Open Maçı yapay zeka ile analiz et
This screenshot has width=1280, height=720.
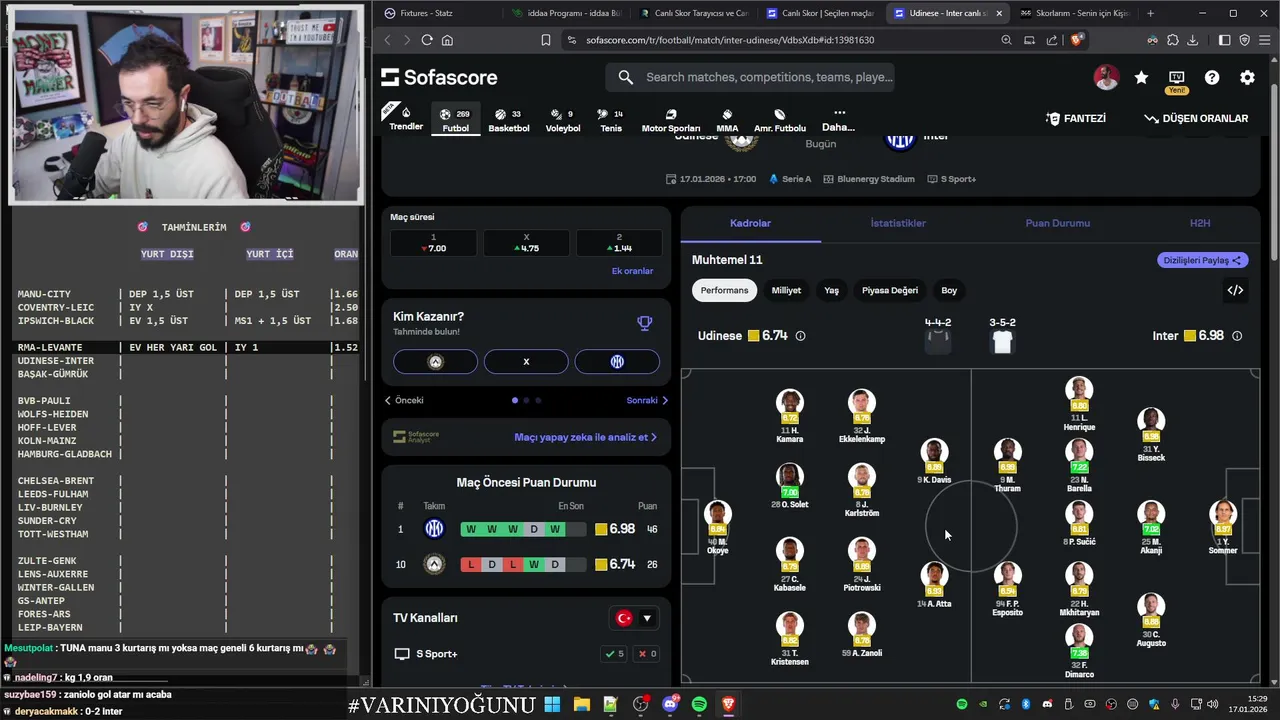[x=586, y=437]
